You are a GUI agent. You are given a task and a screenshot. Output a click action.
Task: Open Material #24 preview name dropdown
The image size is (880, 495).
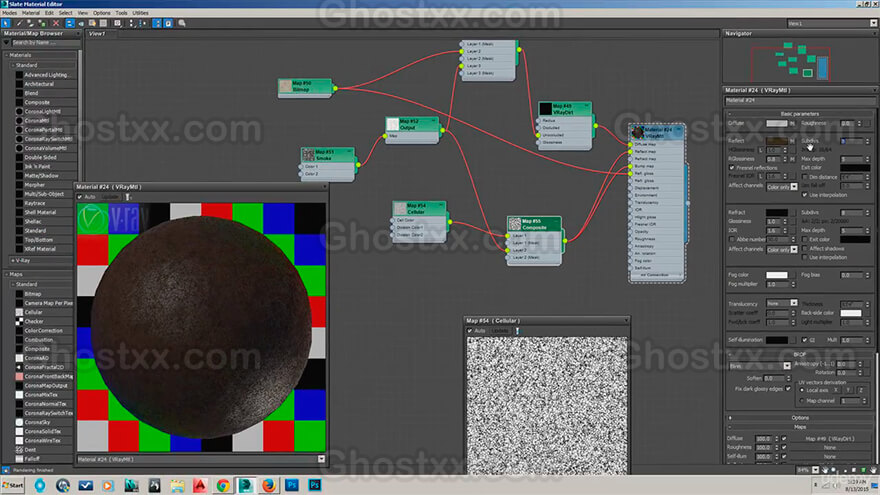[x=321, y=459]
